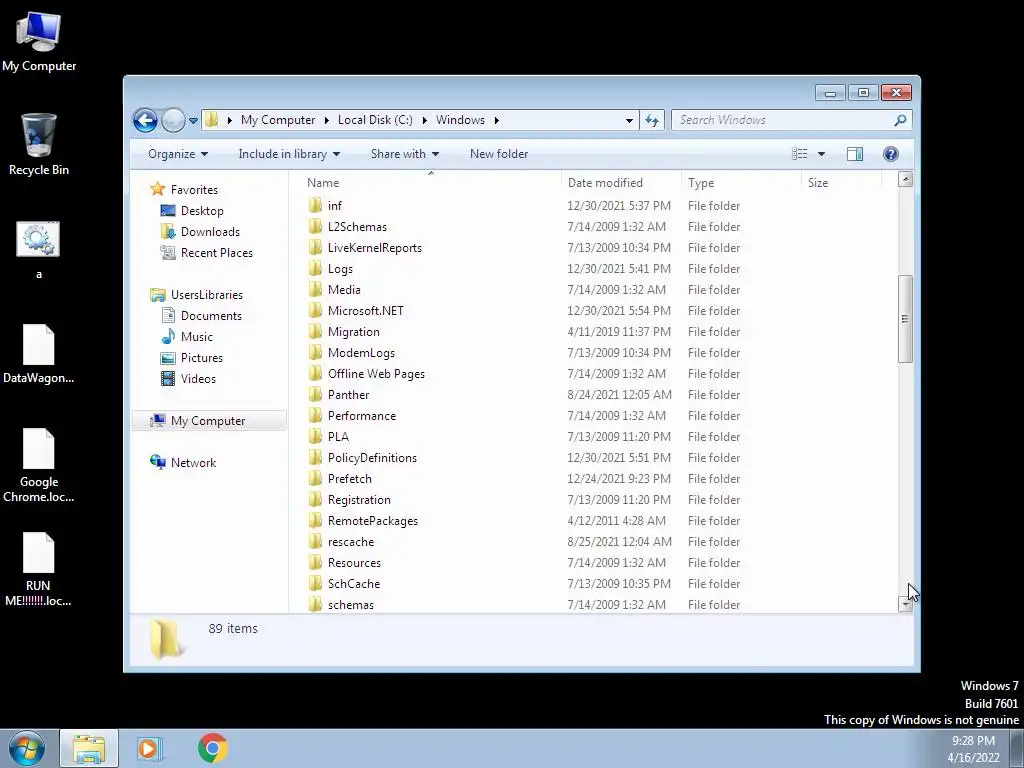Select the Panther folder icon
Image resolution: width=1024 pixels, height=768 pixels.
point(315,394)
